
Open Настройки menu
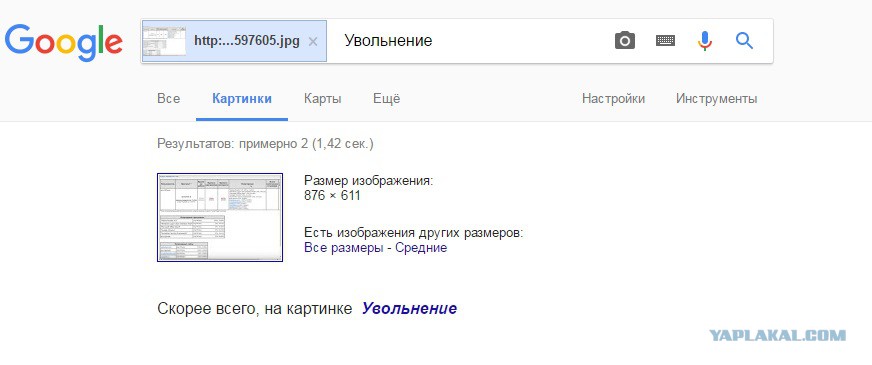point(613,99)
